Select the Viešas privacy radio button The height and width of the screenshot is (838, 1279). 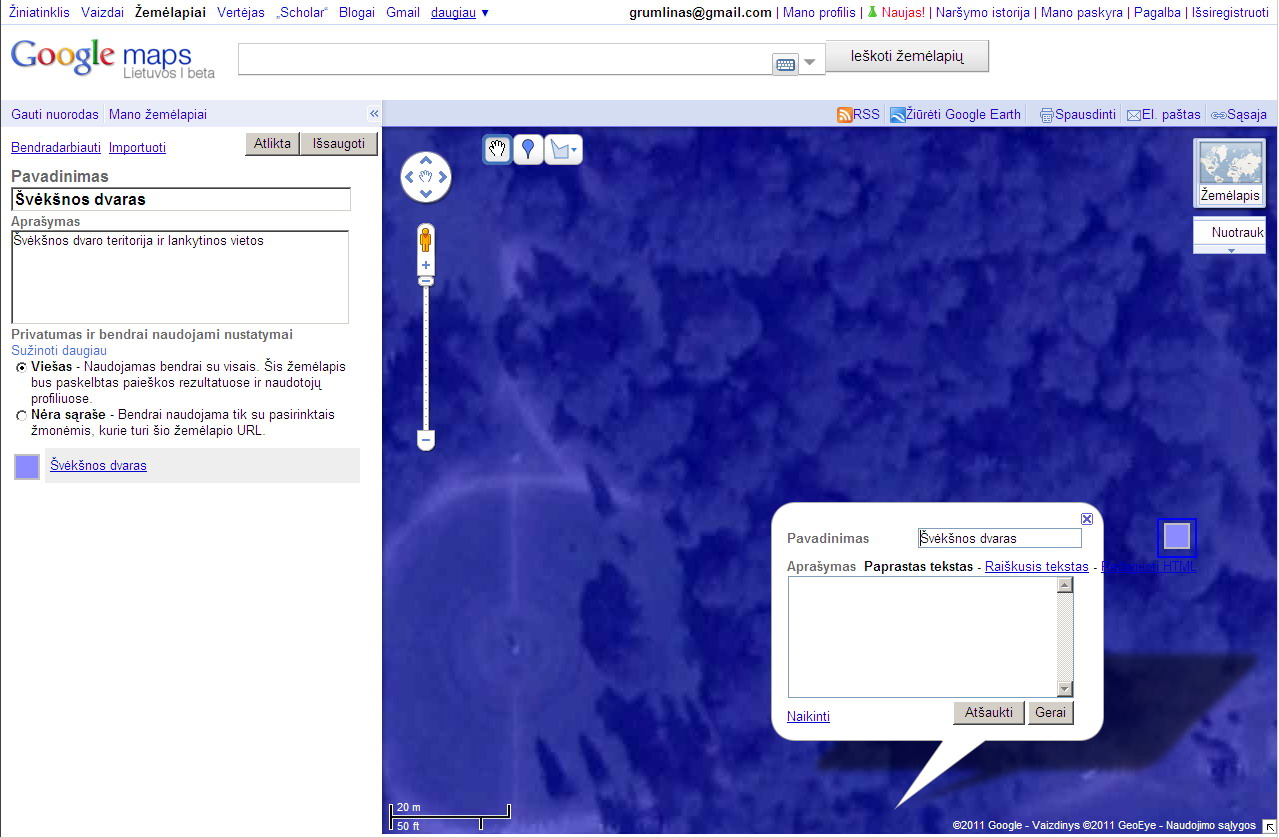point(21,367)
